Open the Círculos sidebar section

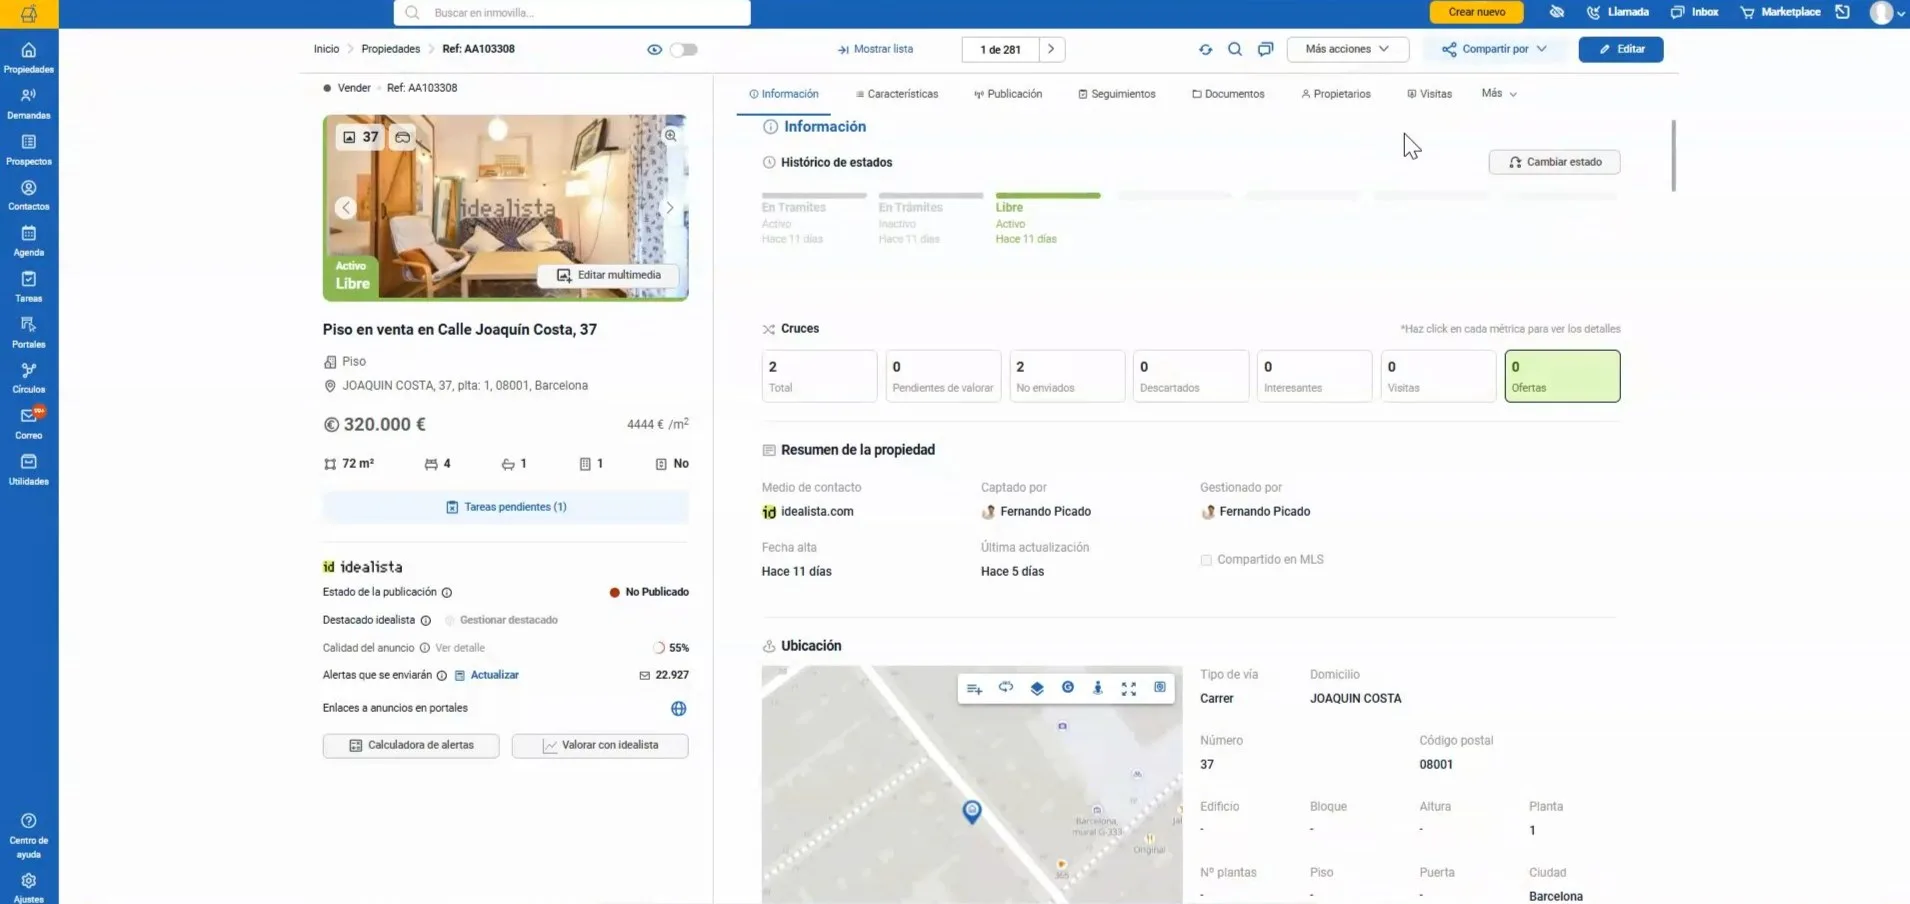[28, 378]
